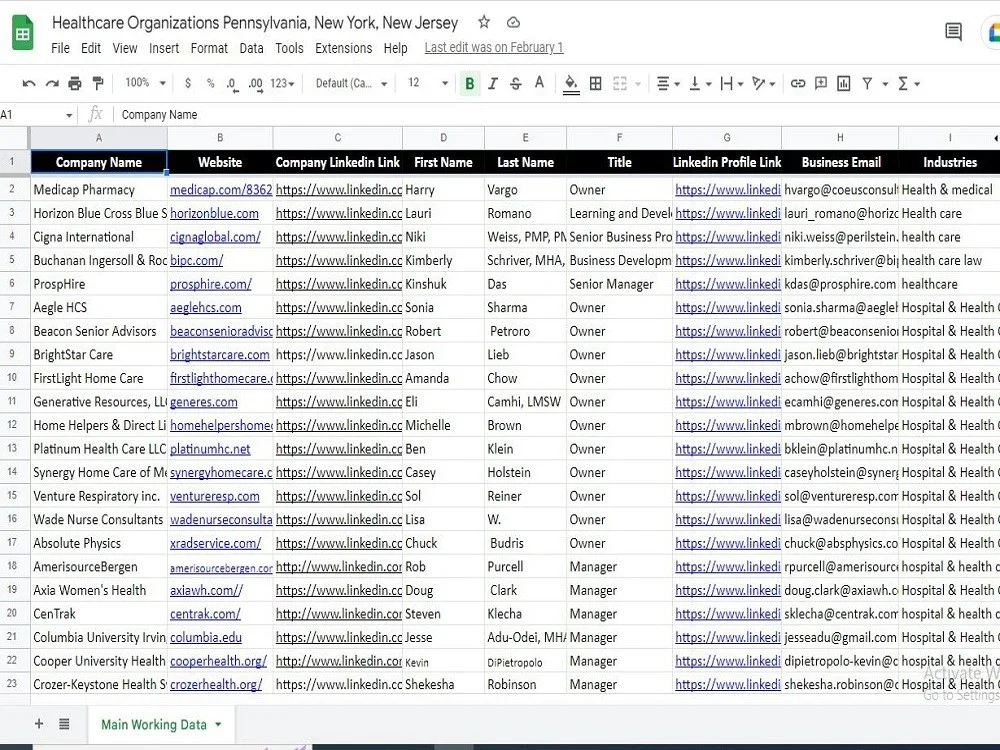Viewport: 1000px width, 750px height.
Task: Open the font size dropdown
Action: pos(427,84)
